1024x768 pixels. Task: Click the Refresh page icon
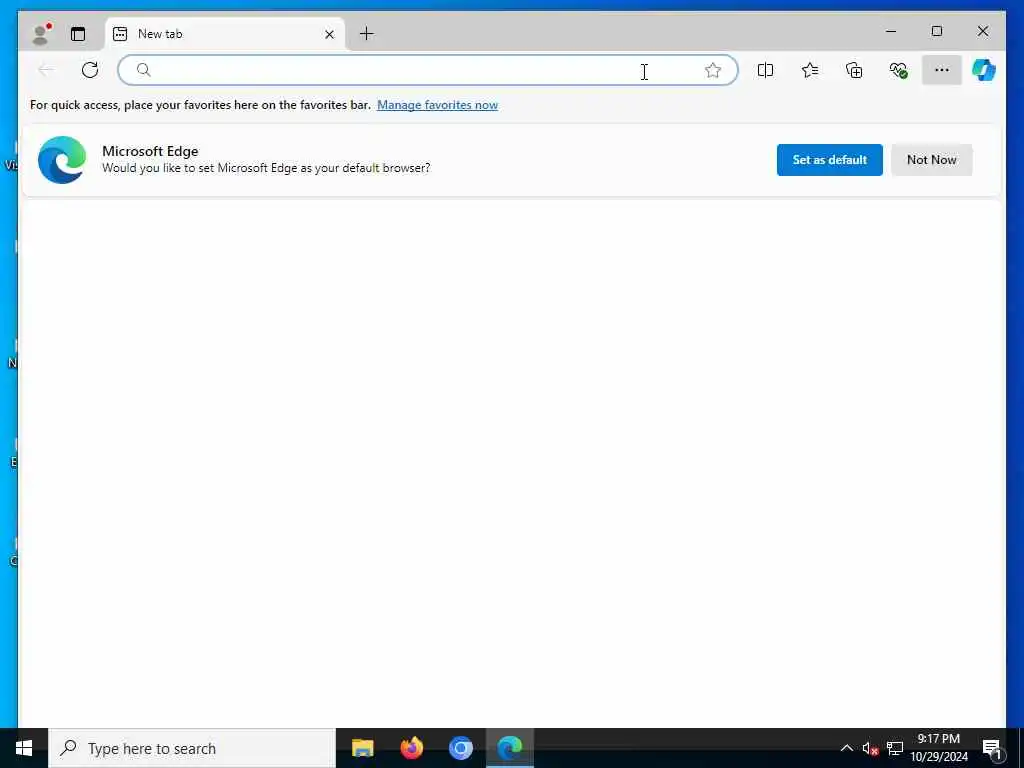(x=90, y=70)
